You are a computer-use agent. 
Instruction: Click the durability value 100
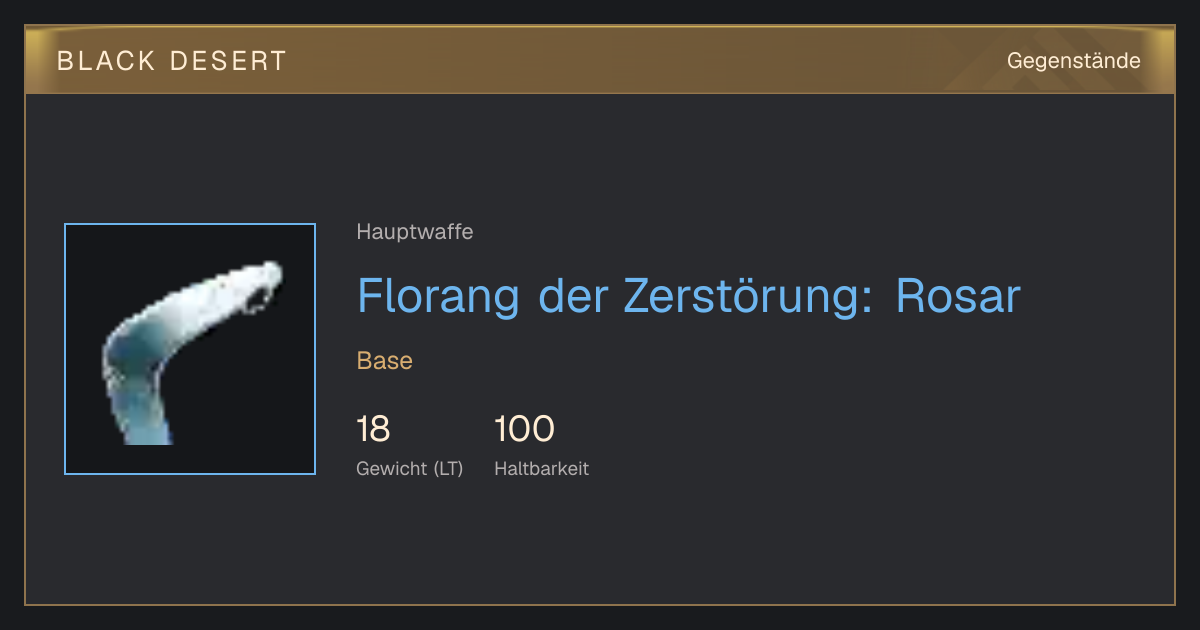click(x=524, y=429)
